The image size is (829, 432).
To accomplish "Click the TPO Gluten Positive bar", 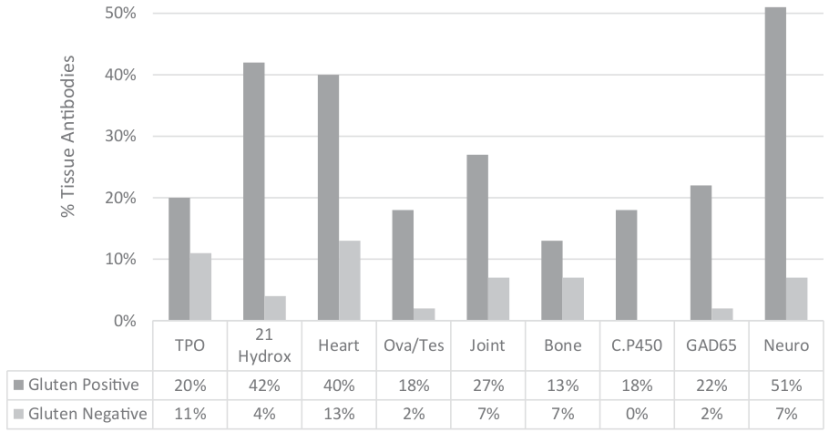I will [x=179, y=259].
